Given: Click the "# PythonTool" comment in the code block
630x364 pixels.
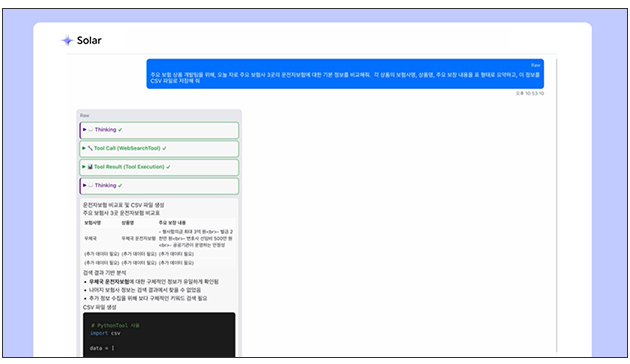Looking at the screenshot, I should 115,325.
